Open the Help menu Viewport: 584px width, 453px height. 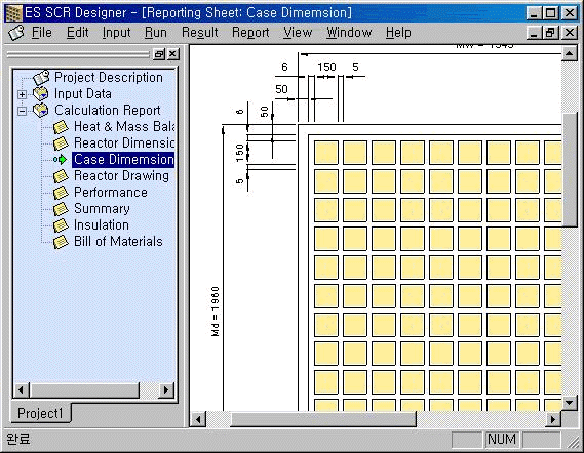(x=399, y=33)
